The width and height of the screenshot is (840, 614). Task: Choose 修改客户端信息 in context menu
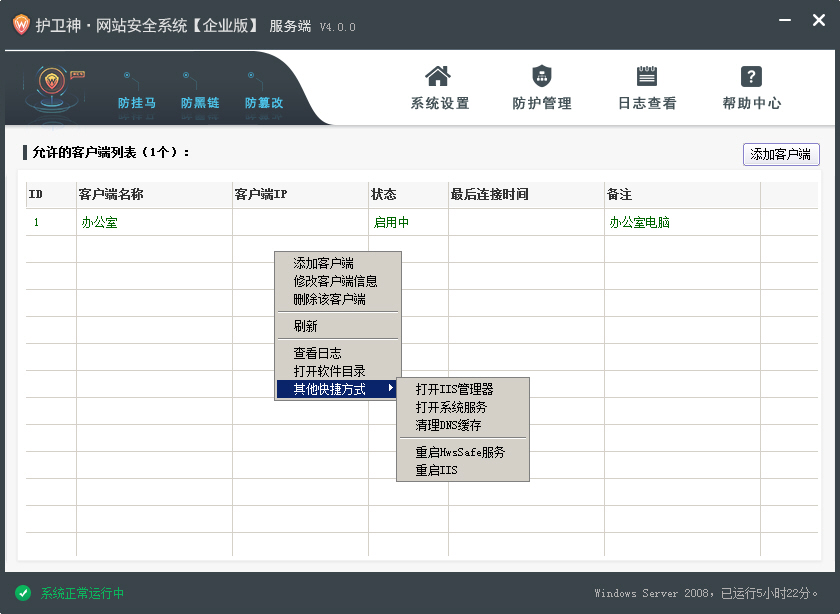pyautogui.click(x=335, y=281)
